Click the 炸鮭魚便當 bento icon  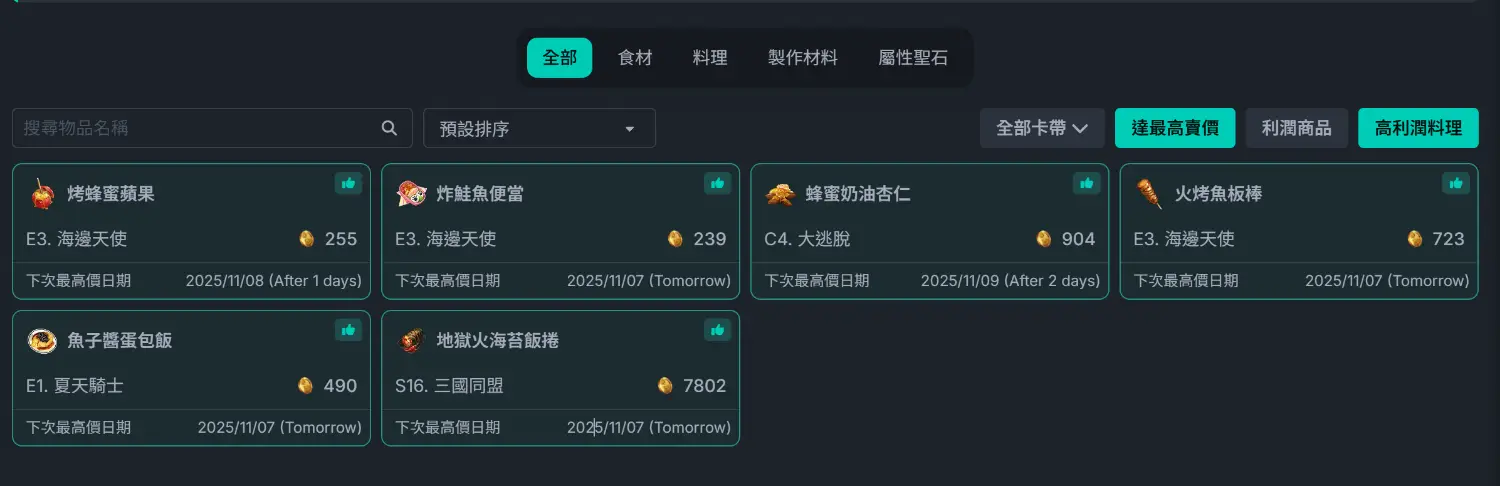click(x=411, y=193)
